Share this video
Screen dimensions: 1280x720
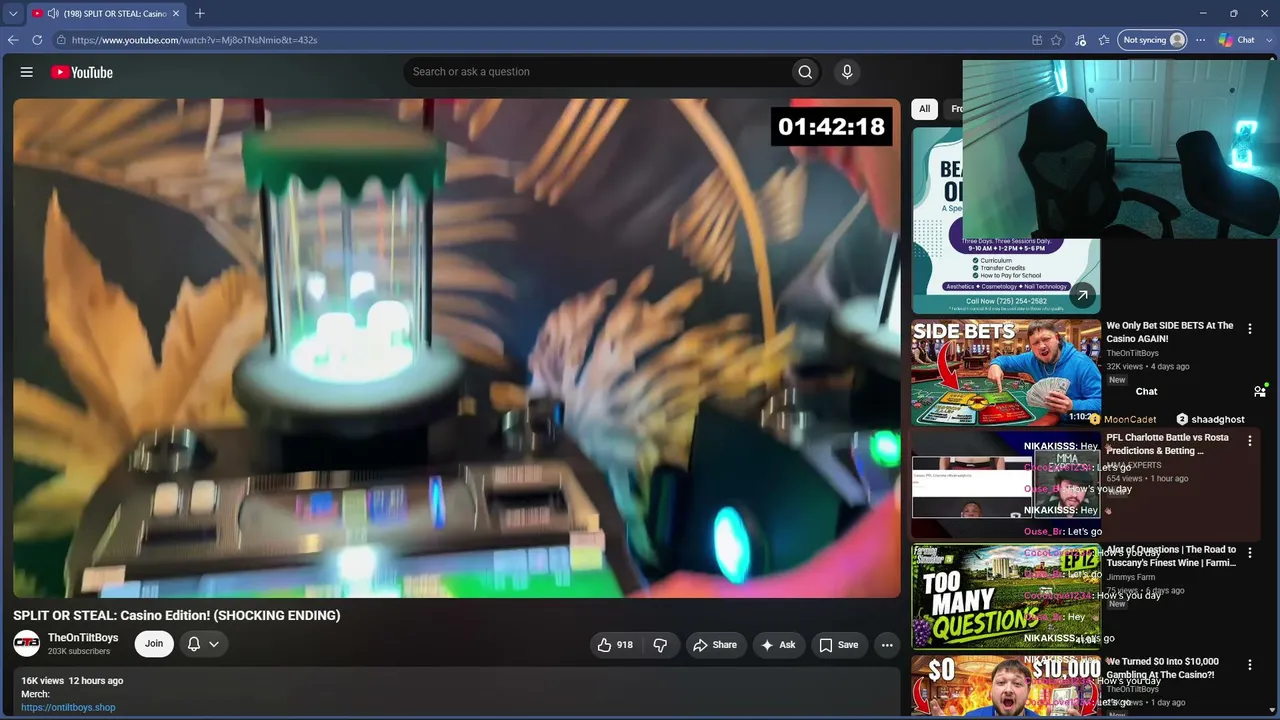715,645
